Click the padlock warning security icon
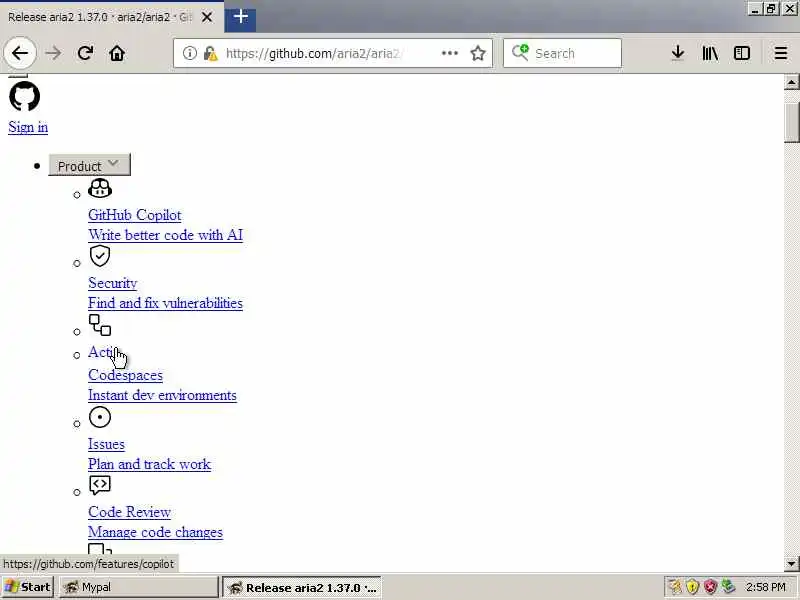The height and width of the screenshot is (600, 800). coord(210,53)
